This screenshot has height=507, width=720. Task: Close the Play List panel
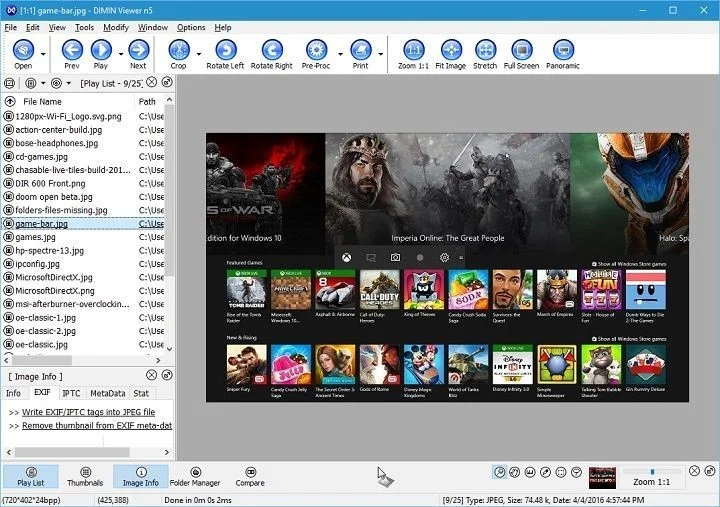pos(152,82)
